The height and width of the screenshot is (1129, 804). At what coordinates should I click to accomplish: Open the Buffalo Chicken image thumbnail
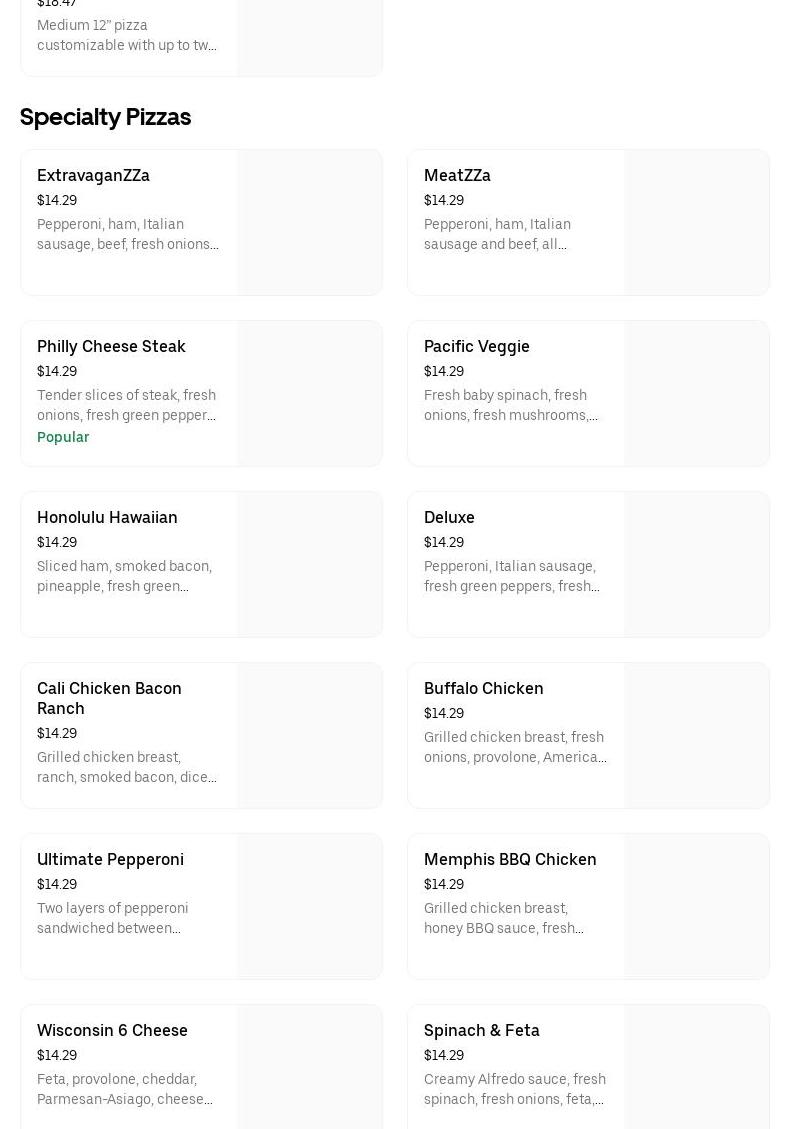[x=697, y=735]
